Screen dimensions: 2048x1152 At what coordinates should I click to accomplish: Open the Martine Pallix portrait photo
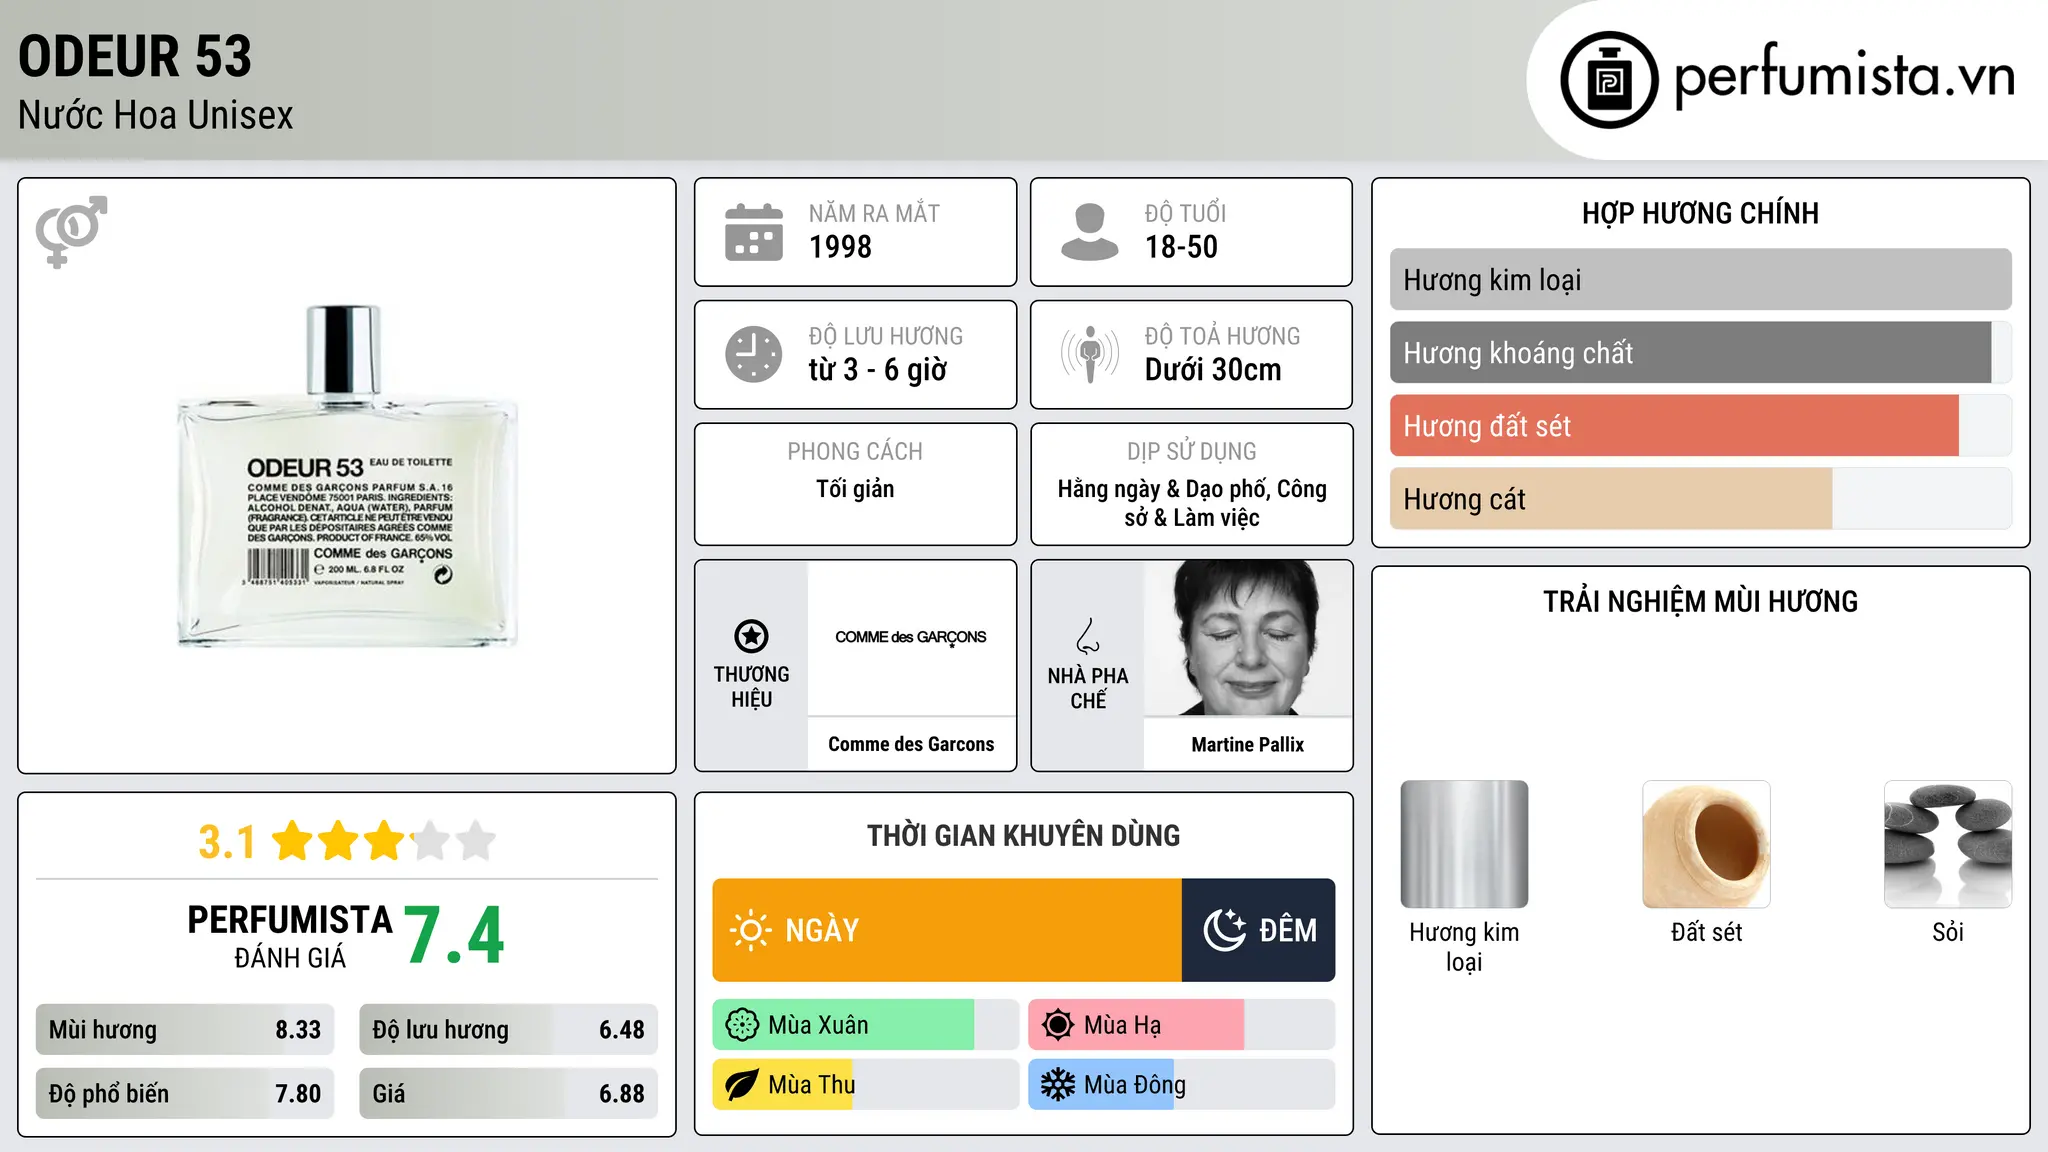click(1247, 638)
